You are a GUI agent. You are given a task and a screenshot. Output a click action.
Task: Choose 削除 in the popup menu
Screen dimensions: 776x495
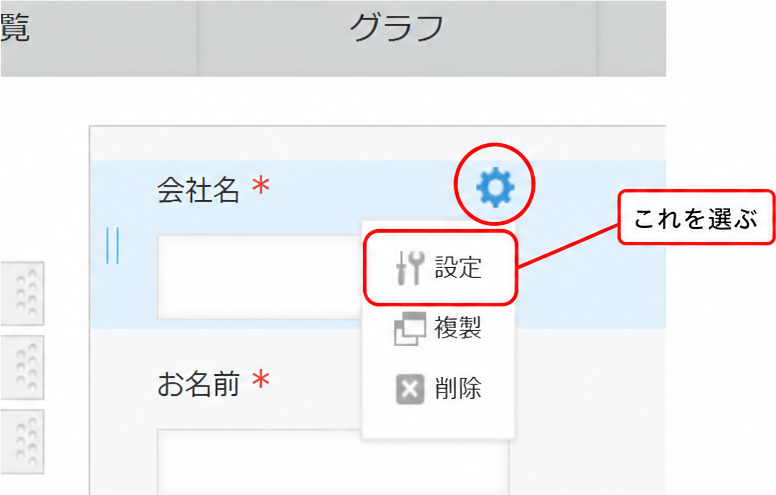coord(438,389)
